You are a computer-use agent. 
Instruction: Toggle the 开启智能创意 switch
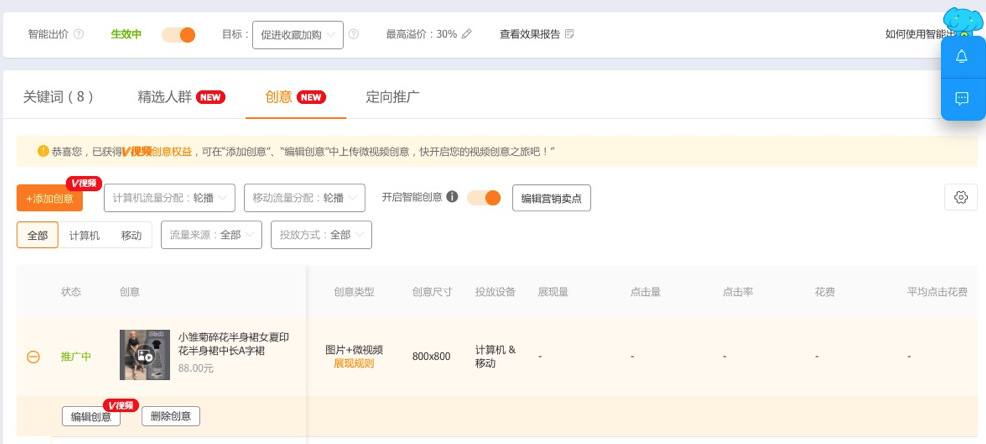point(484,197)
